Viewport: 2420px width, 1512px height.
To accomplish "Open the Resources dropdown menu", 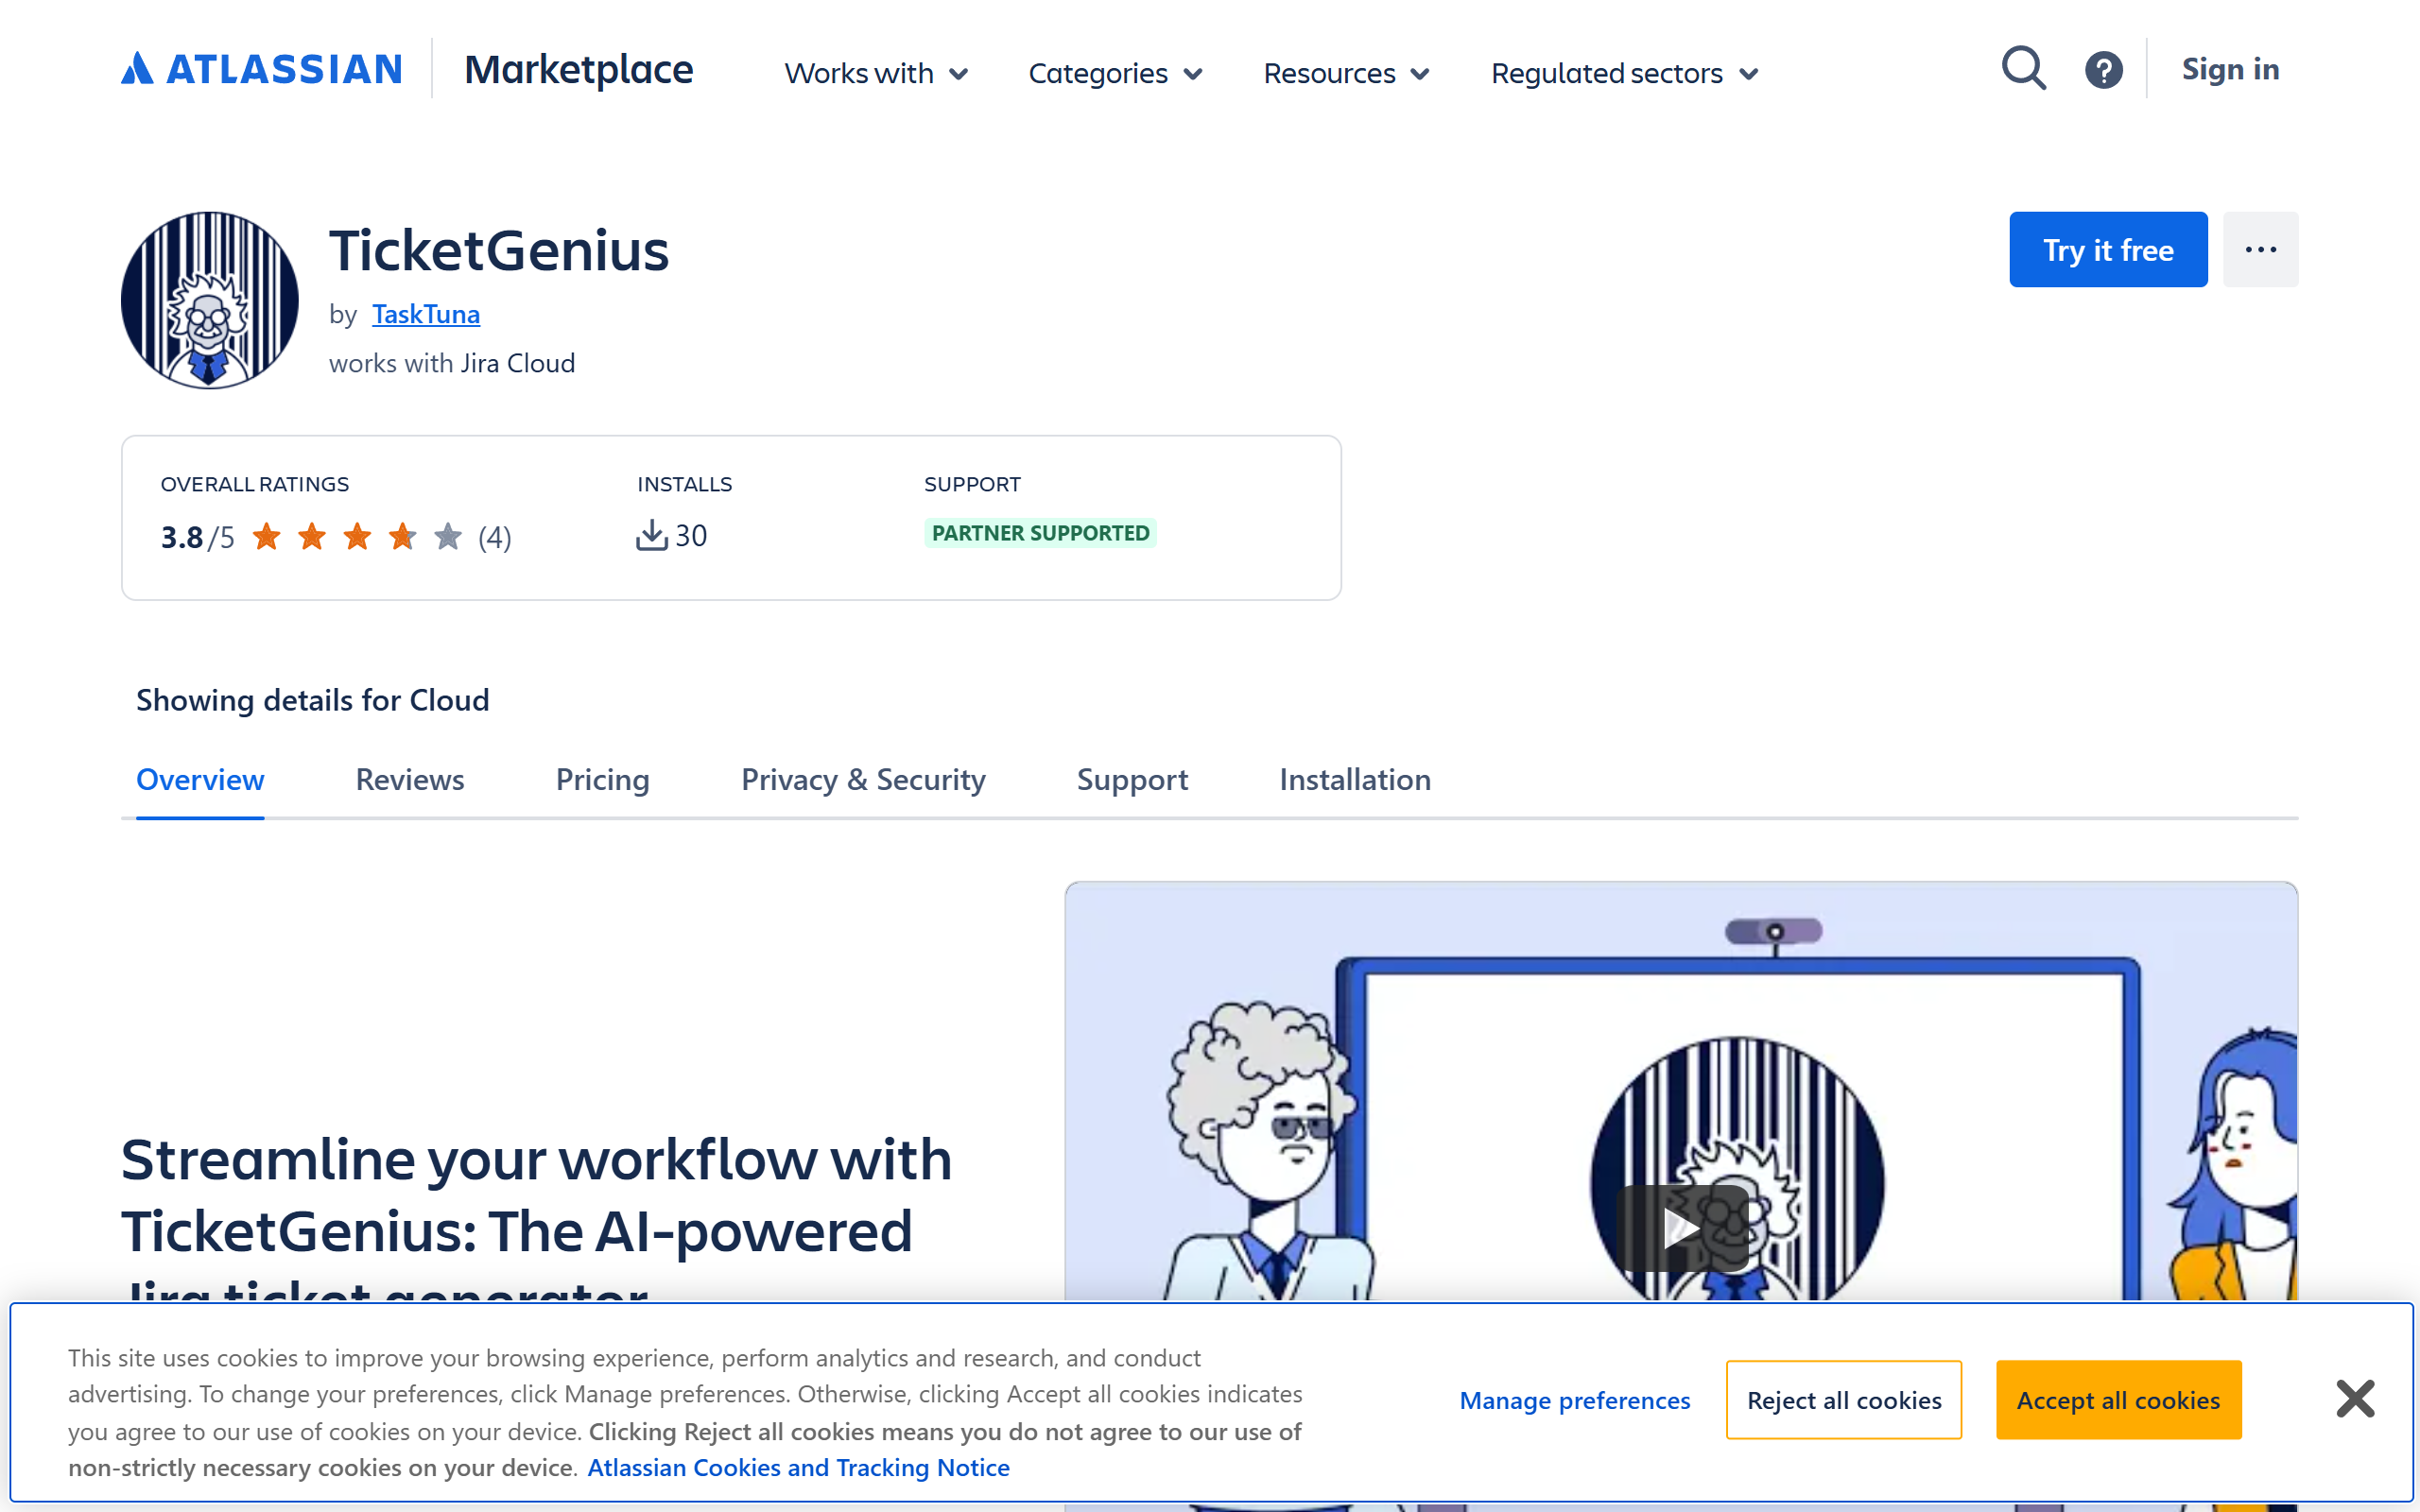I will coord(1346,73).
